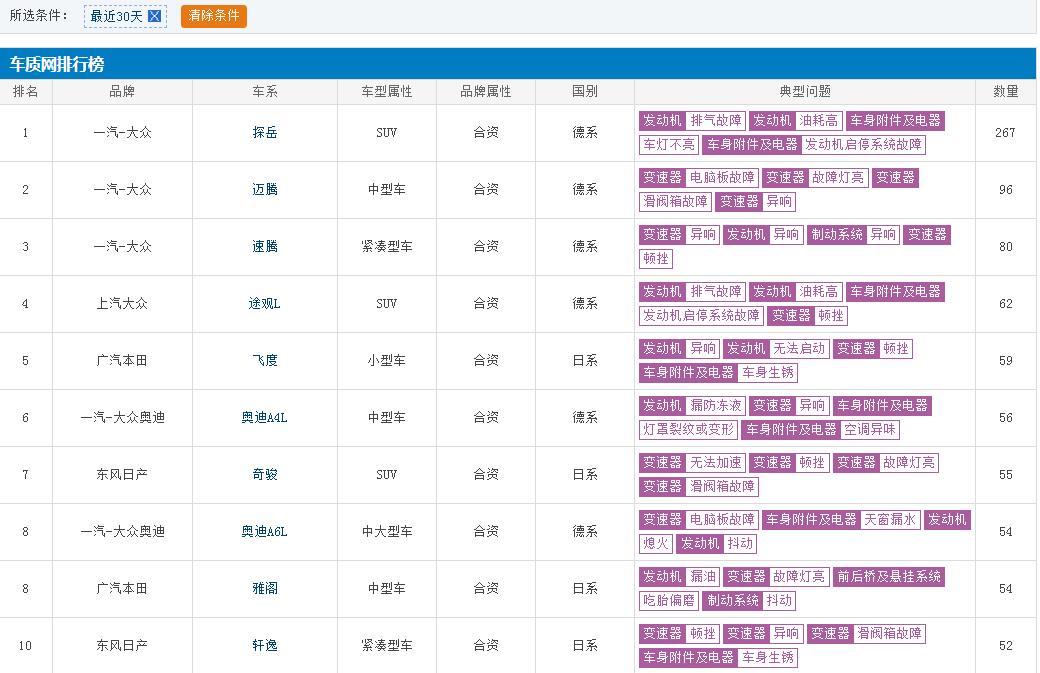Open the 速腾 car series link
The image size is (1040, 673).
click(x=265, y=247)
